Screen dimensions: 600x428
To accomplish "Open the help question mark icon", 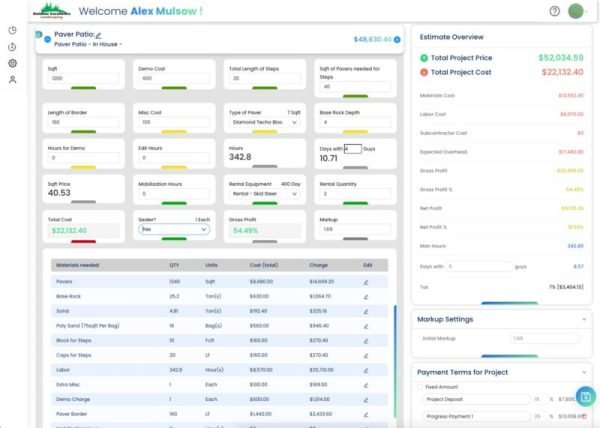I will point(554,11).
